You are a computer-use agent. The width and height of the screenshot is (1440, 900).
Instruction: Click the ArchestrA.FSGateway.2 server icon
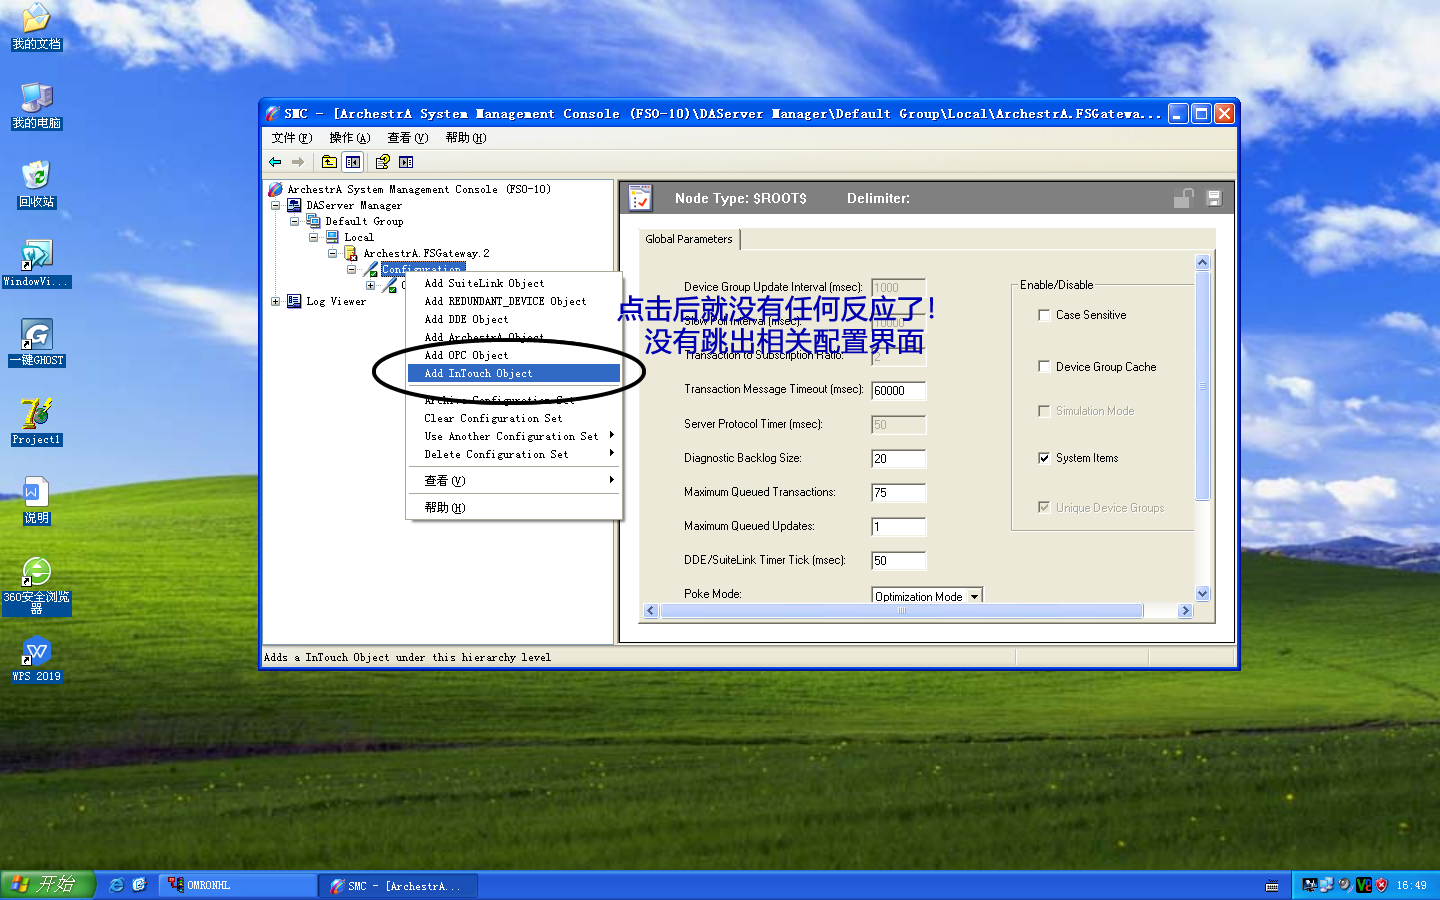[x=351, y=253]
